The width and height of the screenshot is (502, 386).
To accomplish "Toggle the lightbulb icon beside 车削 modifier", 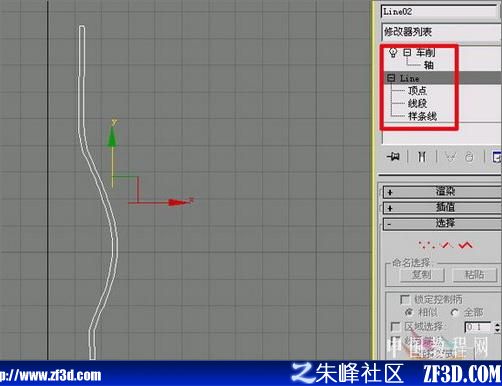I will click(393, 53).
